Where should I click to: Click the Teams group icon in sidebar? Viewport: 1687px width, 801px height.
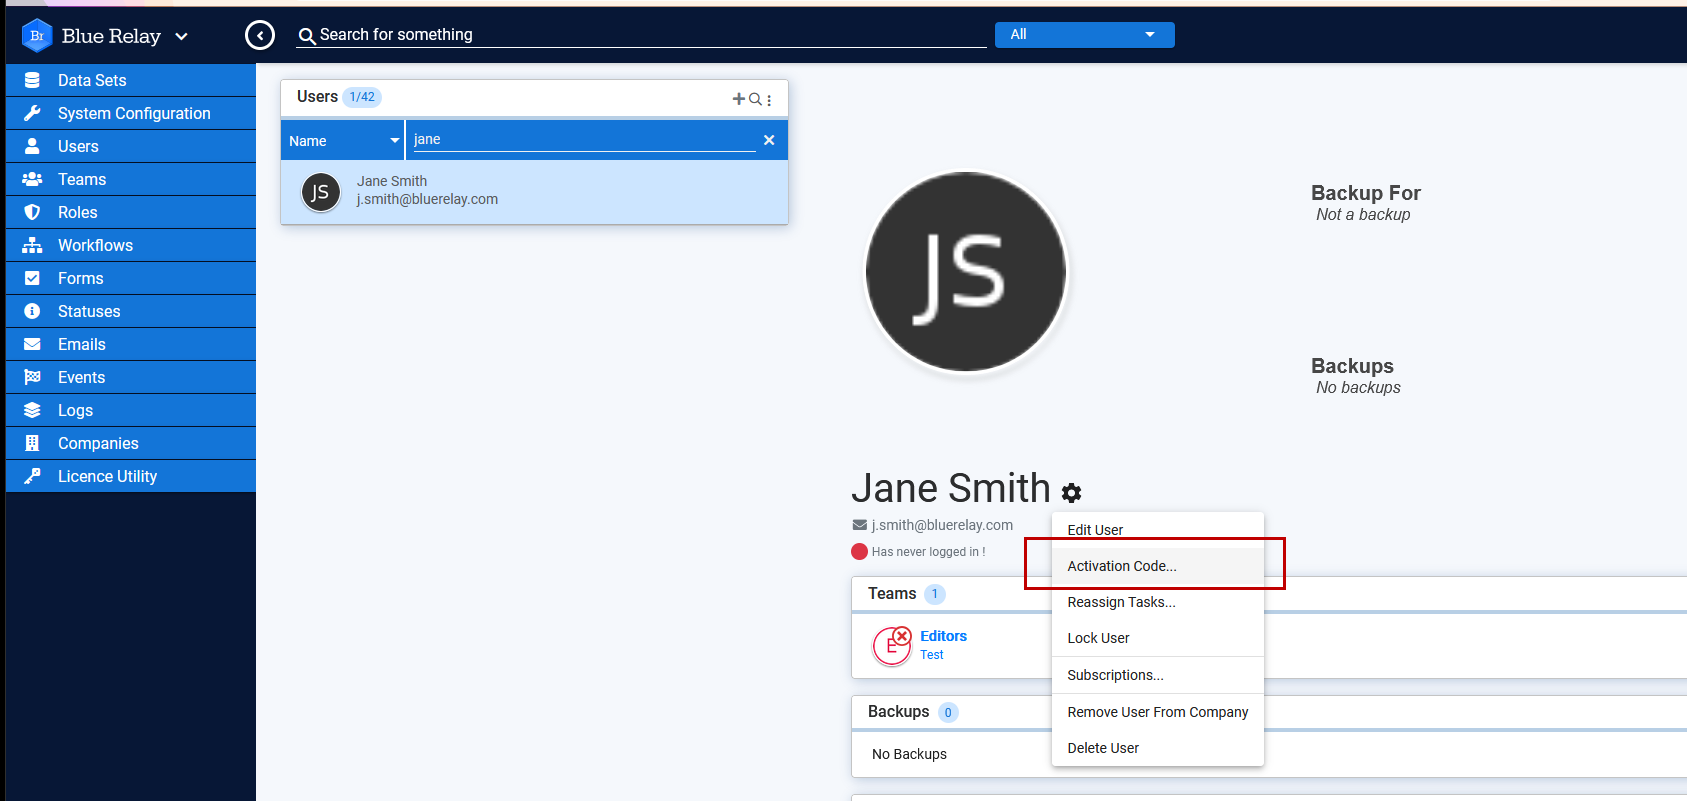pos(32,179)
